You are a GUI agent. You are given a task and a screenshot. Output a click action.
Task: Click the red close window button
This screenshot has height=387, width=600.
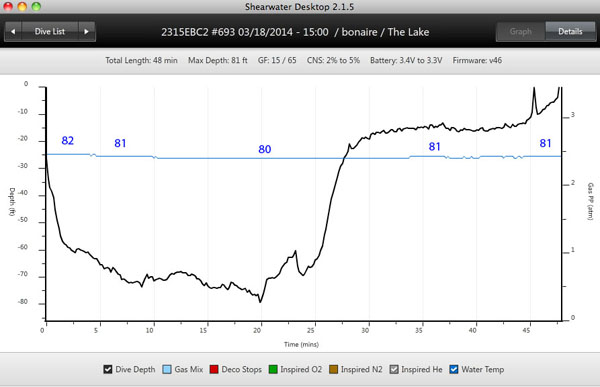point(8,6)
